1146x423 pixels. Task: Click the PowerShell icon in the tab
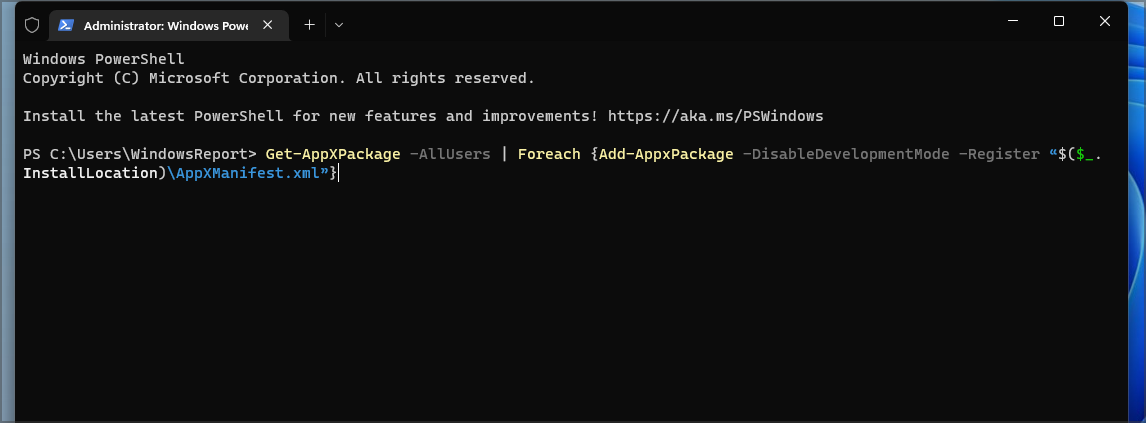65,24
